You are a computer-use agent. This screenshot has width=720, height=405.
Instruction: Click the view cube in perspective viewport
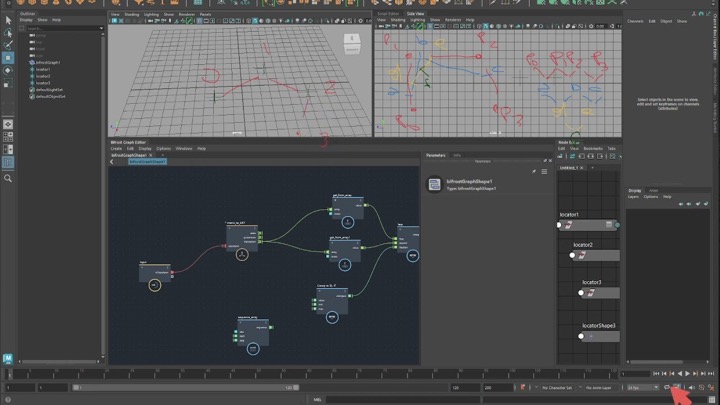pyautogui.click(x=352, y=45)
